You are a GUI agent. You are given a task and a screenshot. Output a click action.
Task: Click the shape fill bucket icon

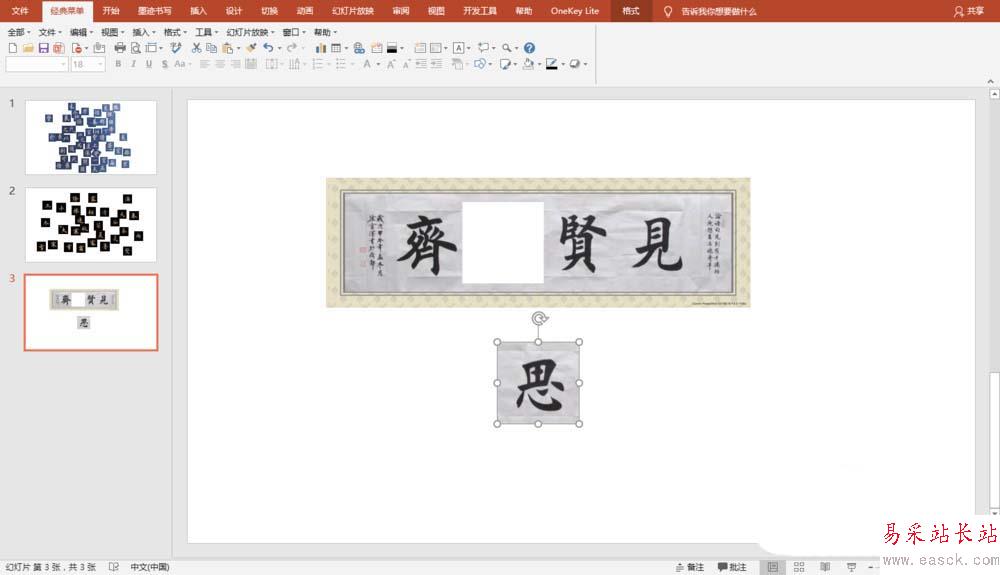(528, 64)
